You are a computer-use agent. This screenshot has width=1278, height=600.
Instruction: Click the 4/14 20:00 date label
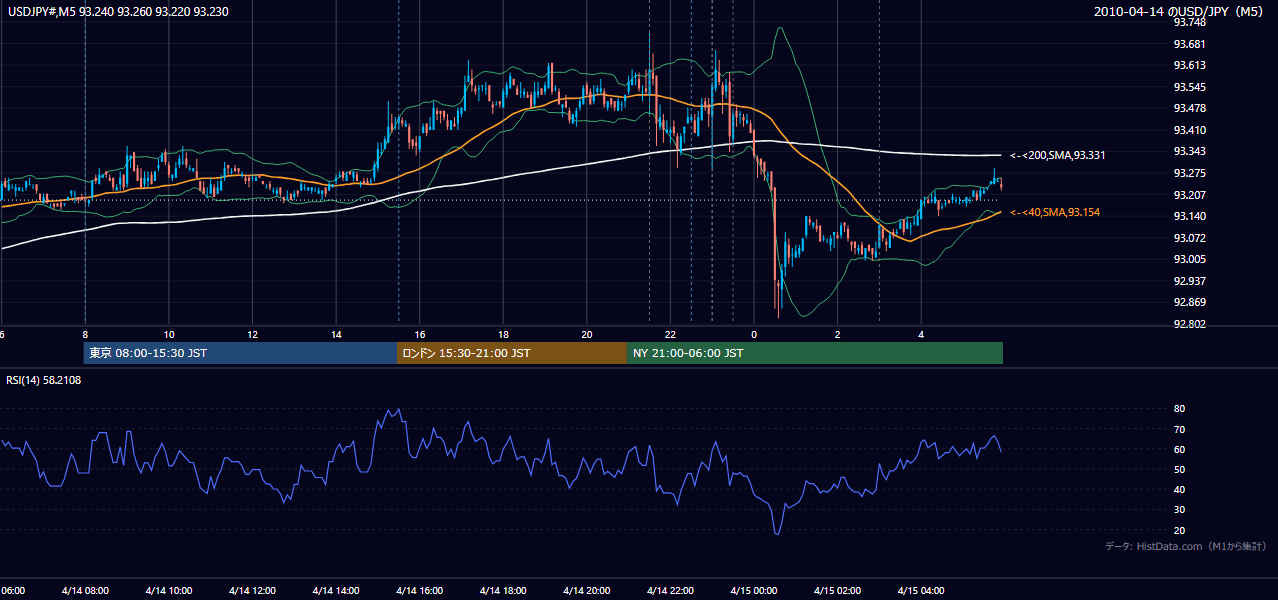[586, 590]
